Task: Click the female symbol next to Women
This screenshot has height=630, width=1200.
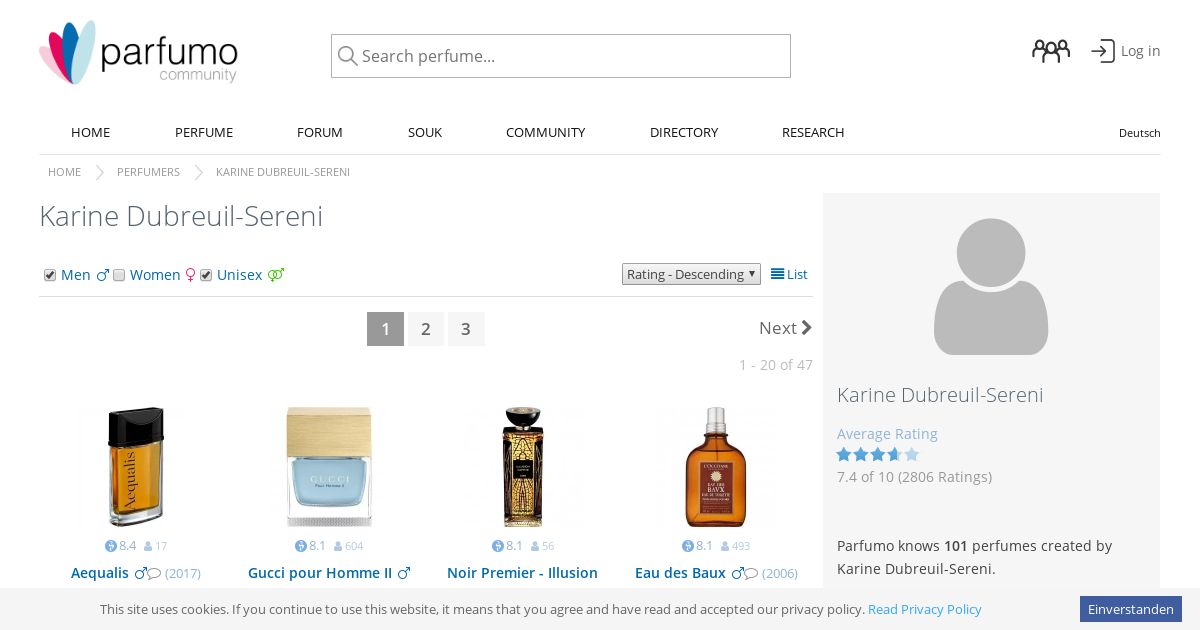Action: (190, 275)
